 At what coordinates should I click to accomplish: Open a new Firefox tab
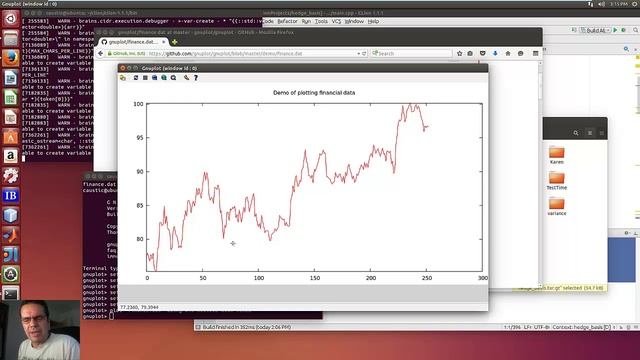coord(175,42)
